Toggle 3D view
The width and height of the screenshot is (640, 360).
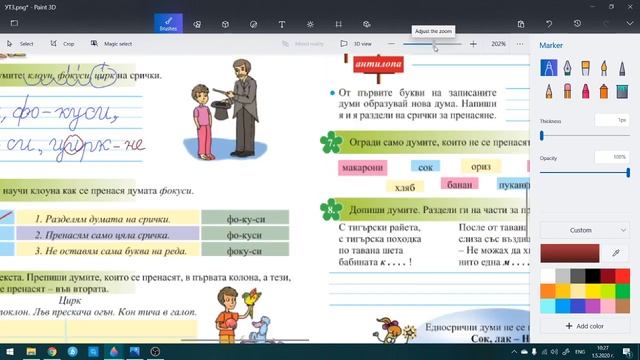coord(356,44)
